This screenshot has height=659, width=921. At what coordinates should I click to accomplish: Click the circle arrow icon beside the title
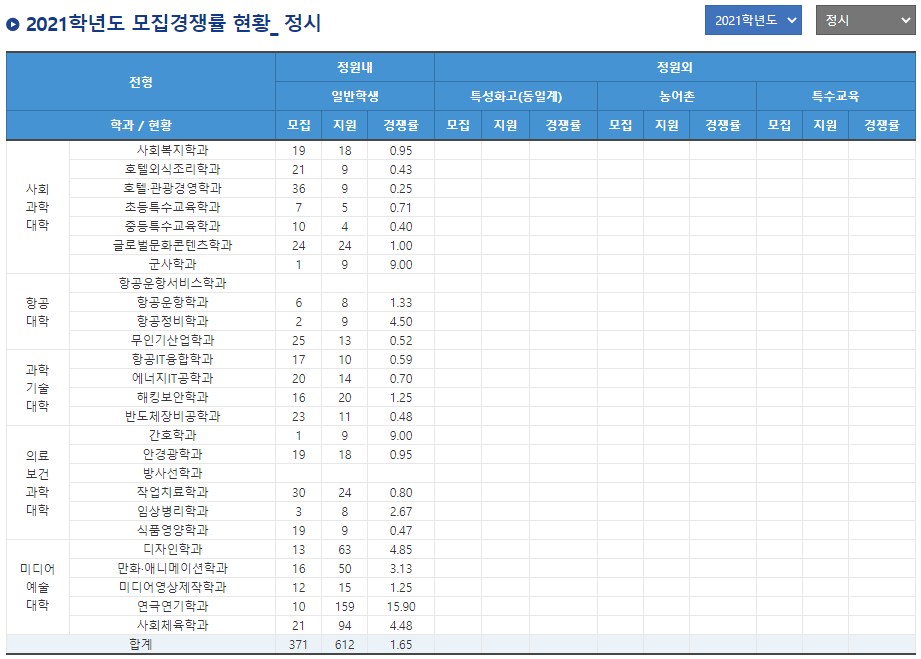(13, 24)
